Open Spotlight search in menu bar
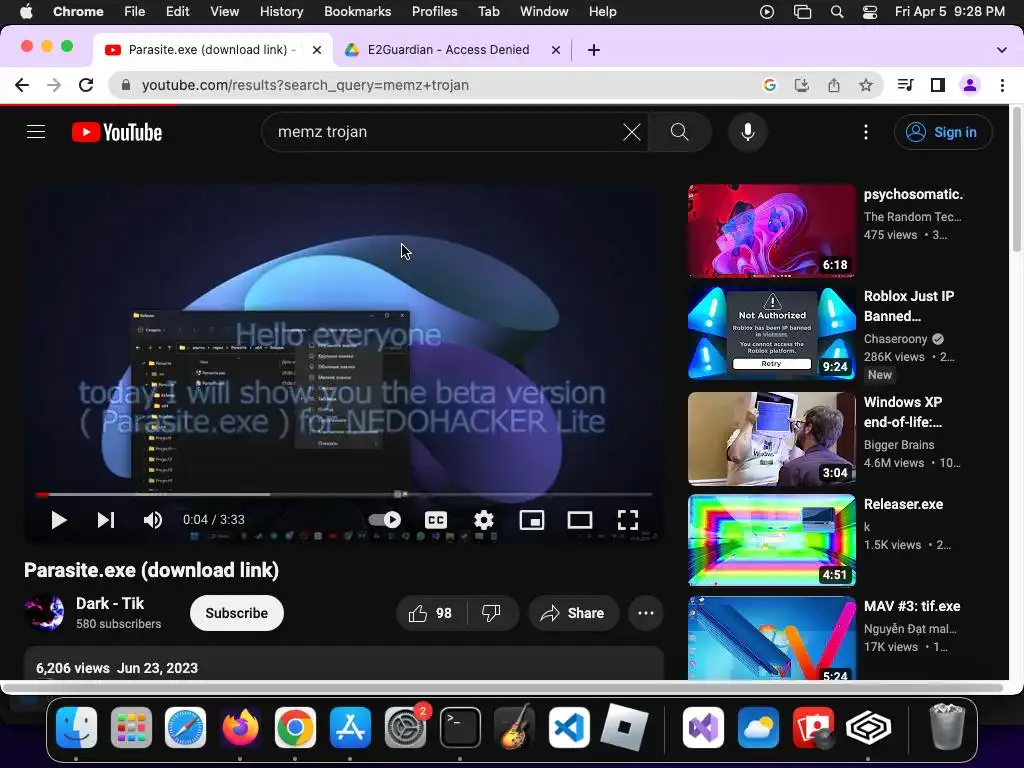The height and width of the screenshot is (768, 1024). tap(837, 12)
